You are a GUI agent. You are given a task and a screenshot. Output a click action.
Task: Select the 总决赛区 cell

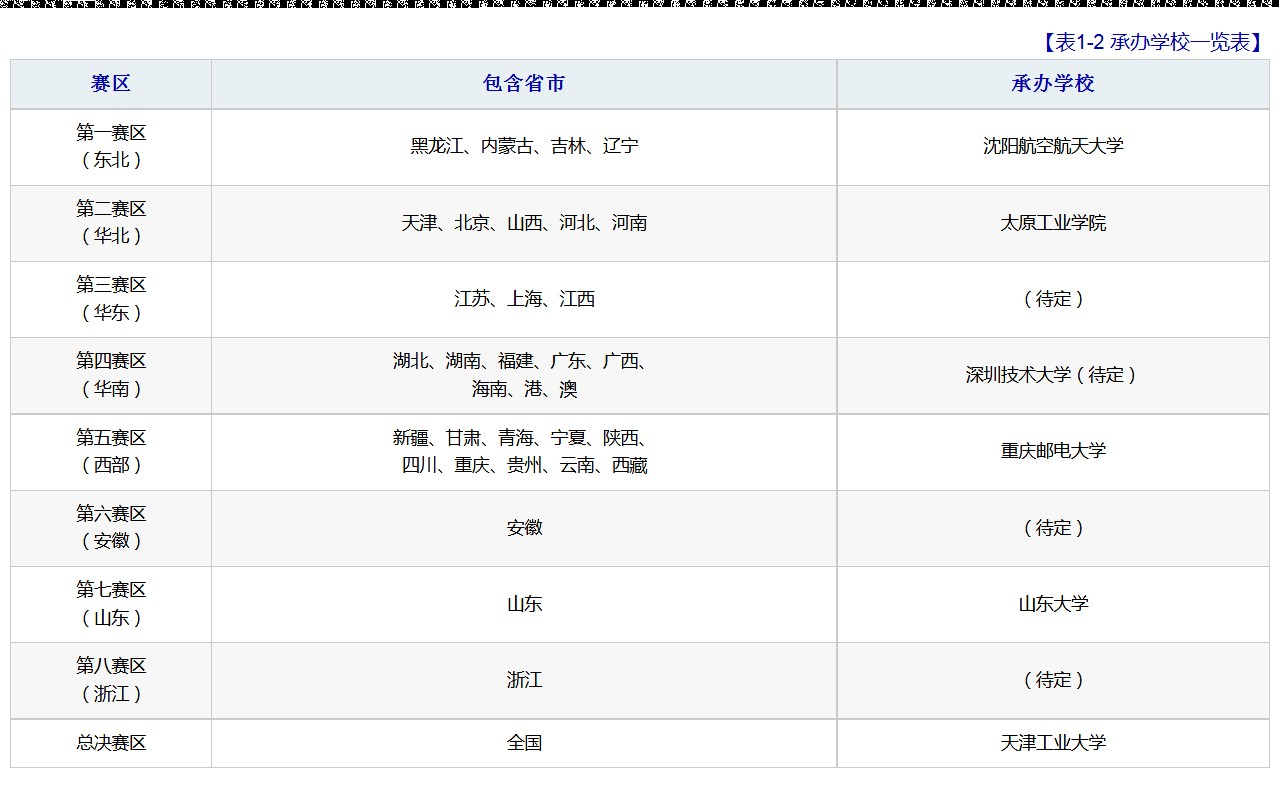111,743
